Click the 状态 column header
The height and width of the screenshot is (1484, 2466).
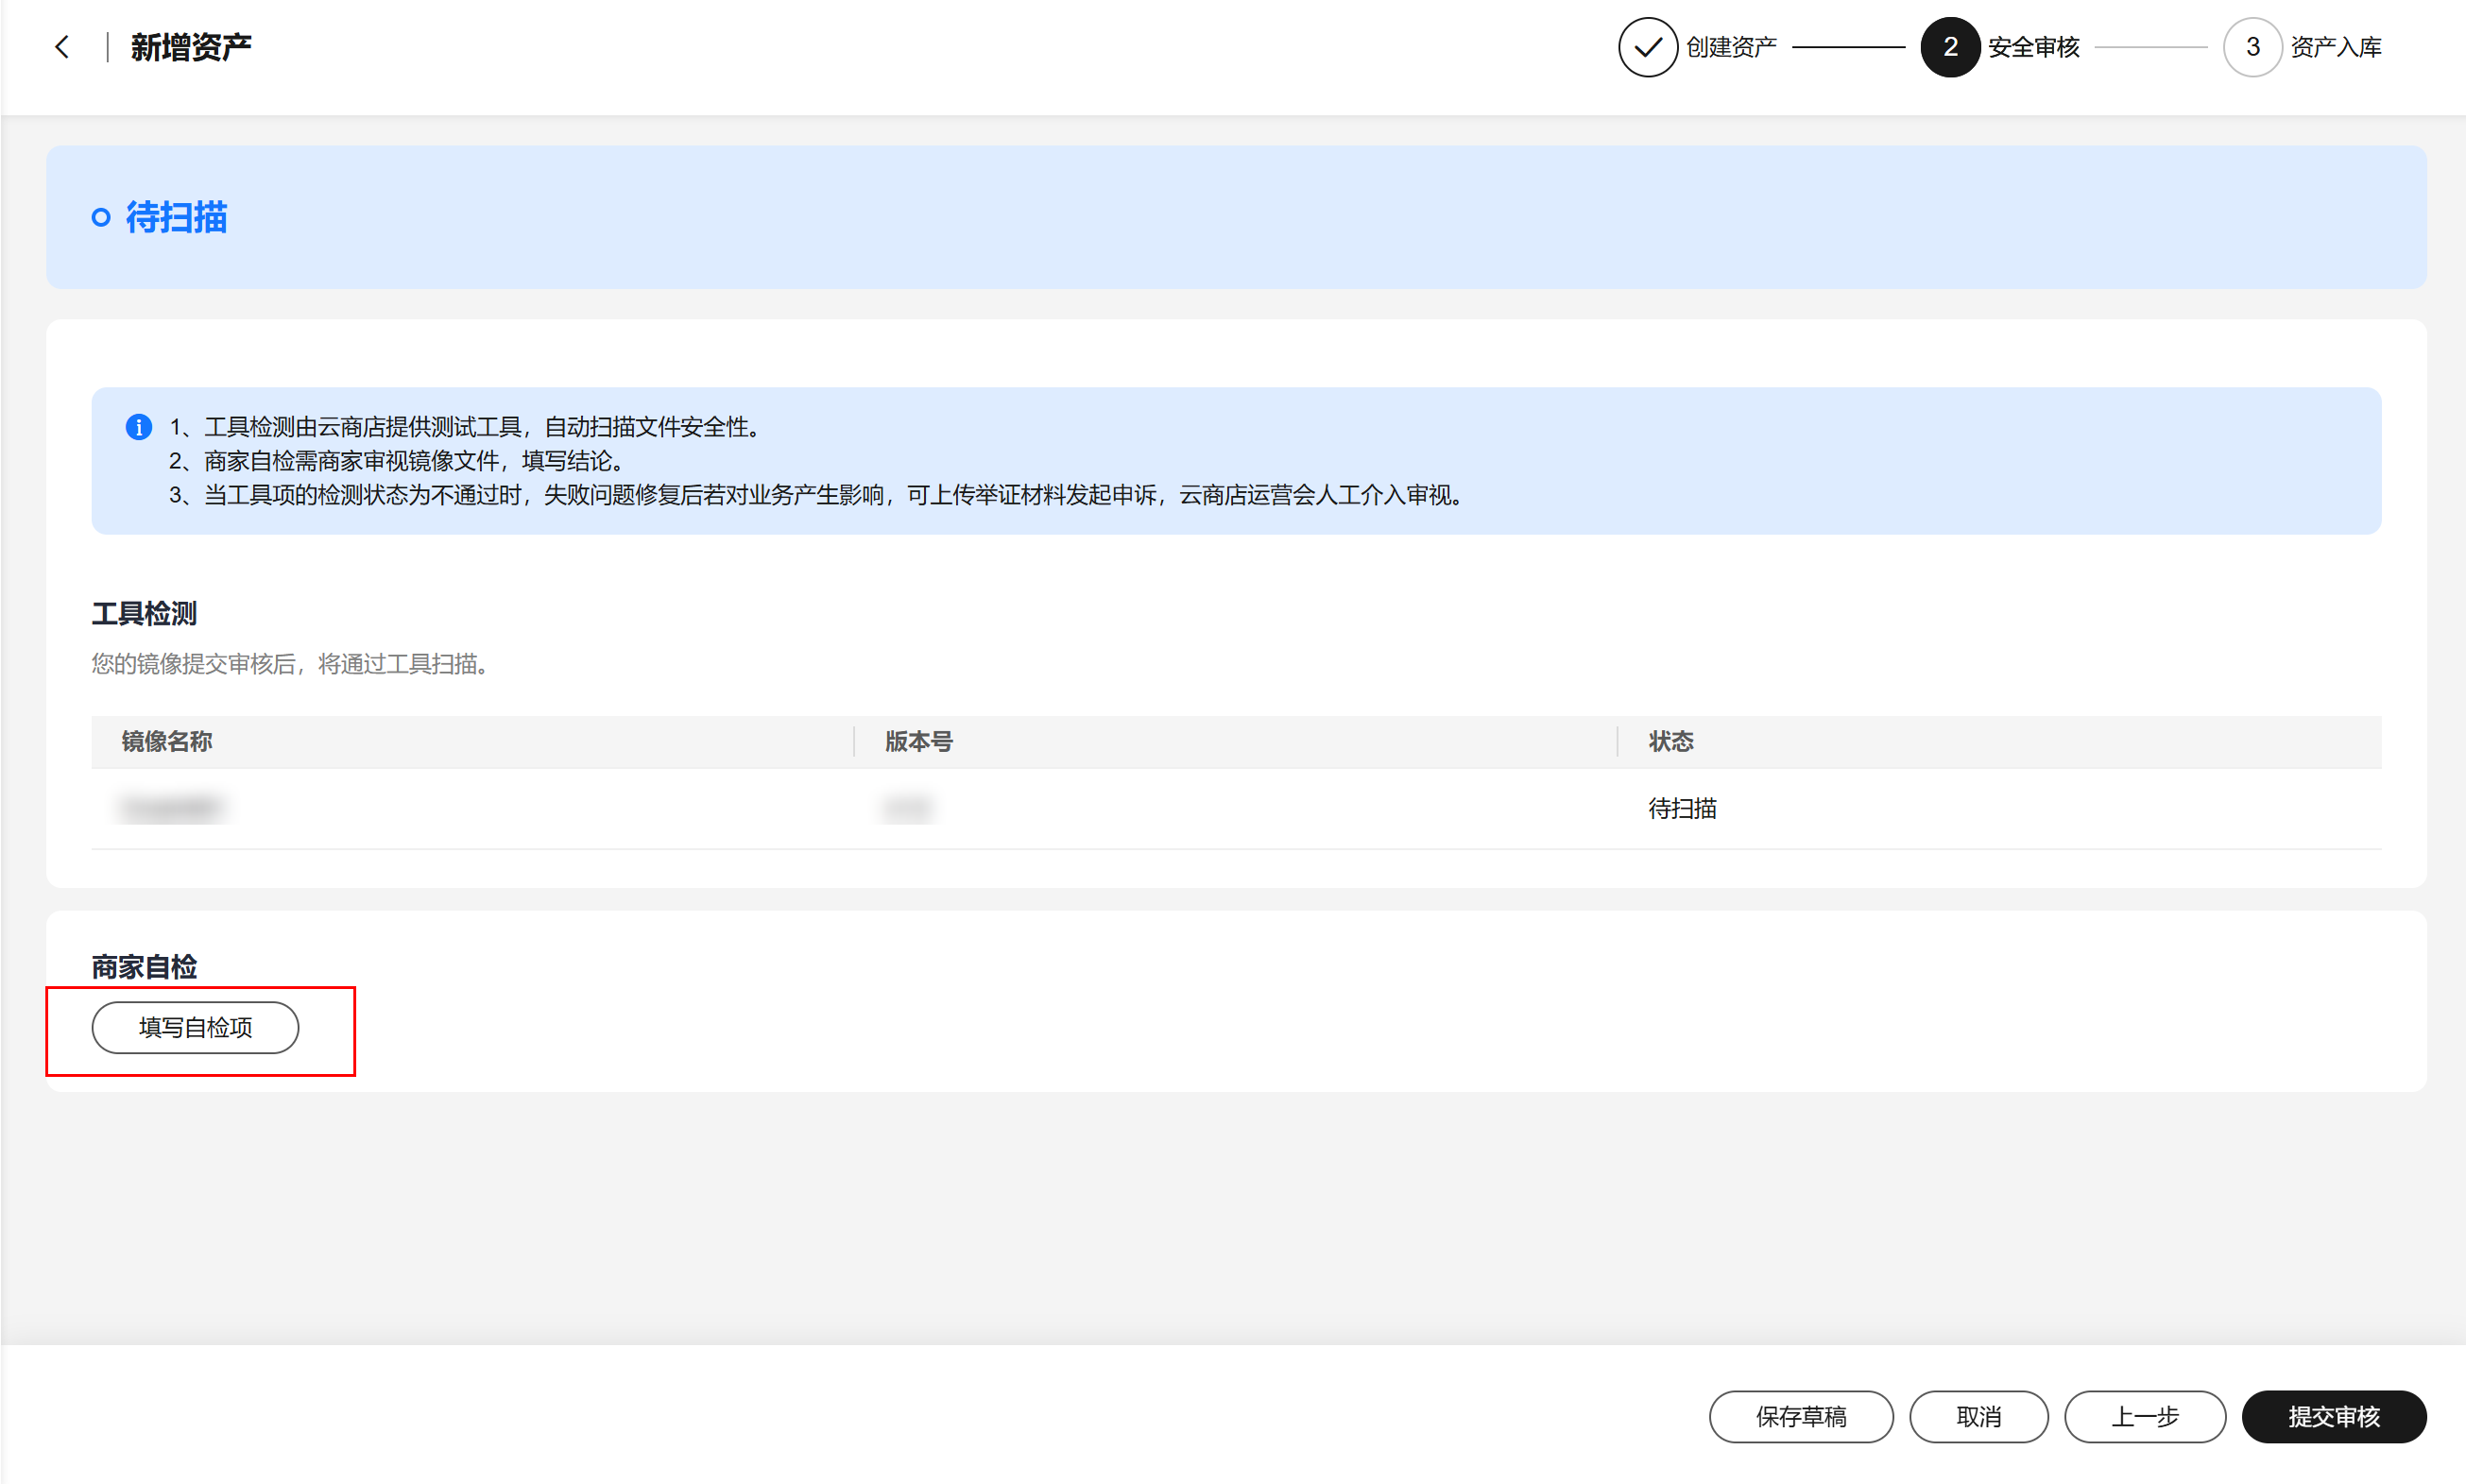[x=1670, y=741]
